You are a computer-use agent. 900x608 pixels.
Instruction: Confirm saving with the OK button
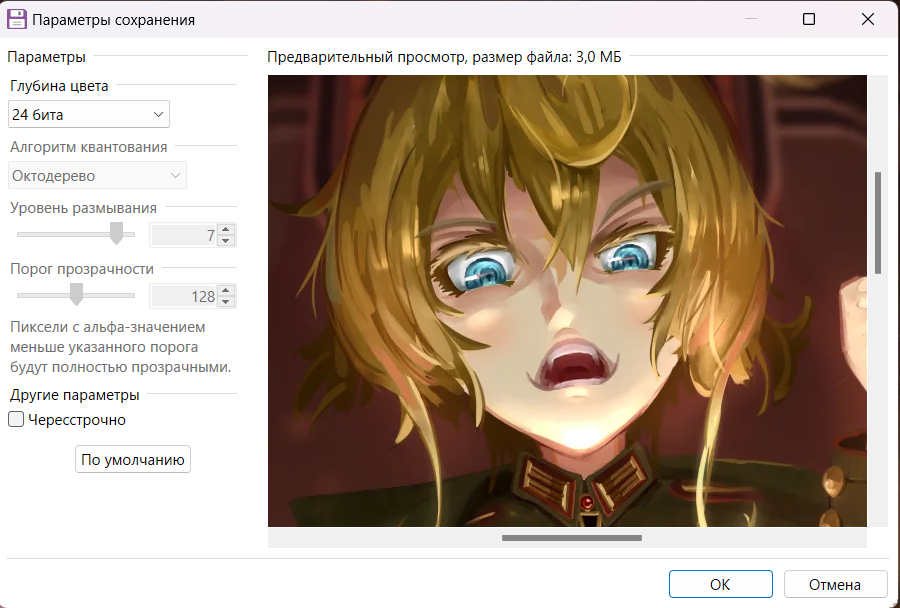(720, 584)
